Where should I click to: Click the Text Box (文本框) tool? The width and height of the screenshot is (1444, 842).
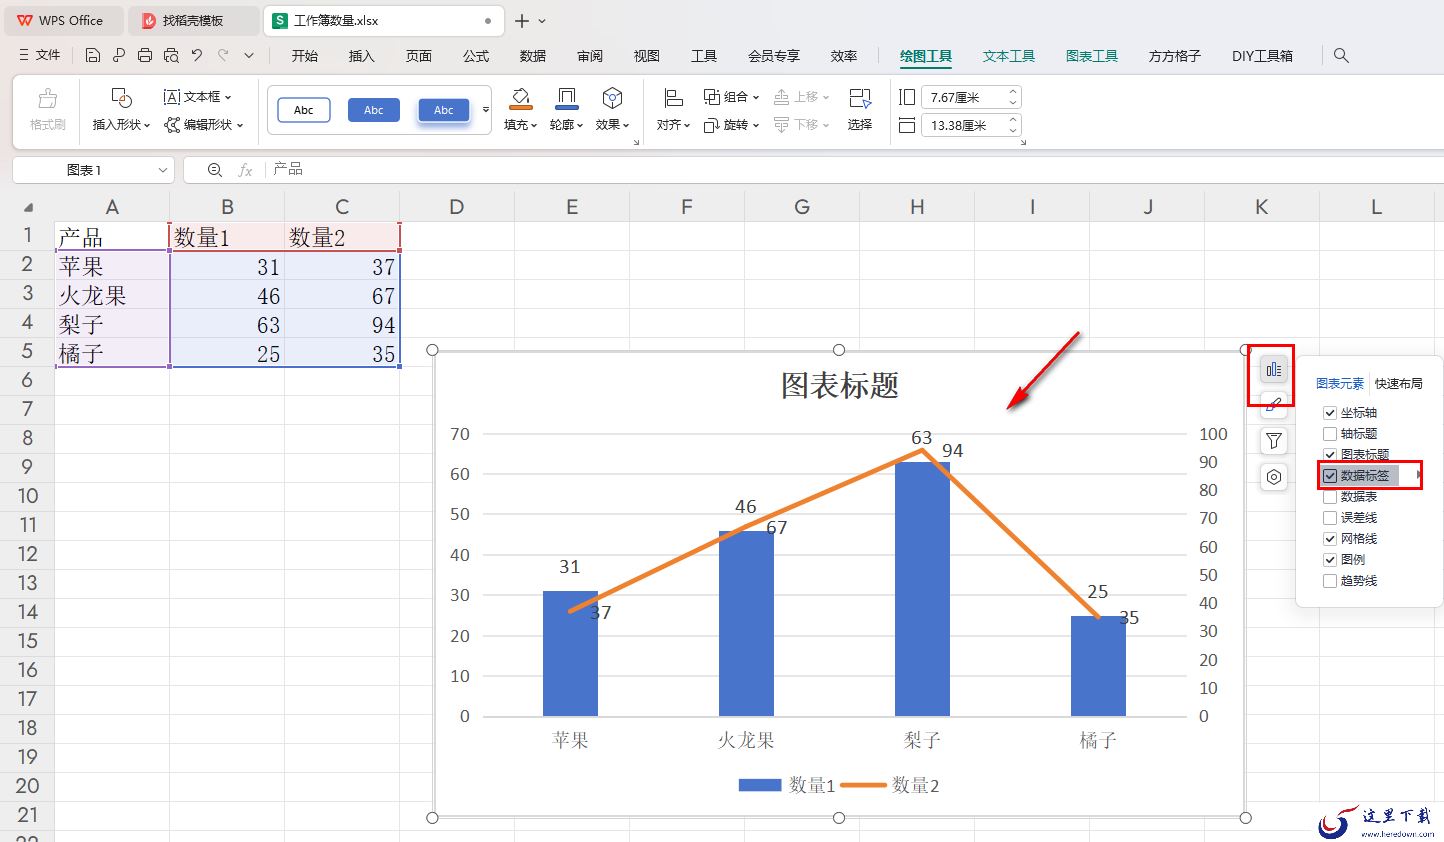click(197, 97)
